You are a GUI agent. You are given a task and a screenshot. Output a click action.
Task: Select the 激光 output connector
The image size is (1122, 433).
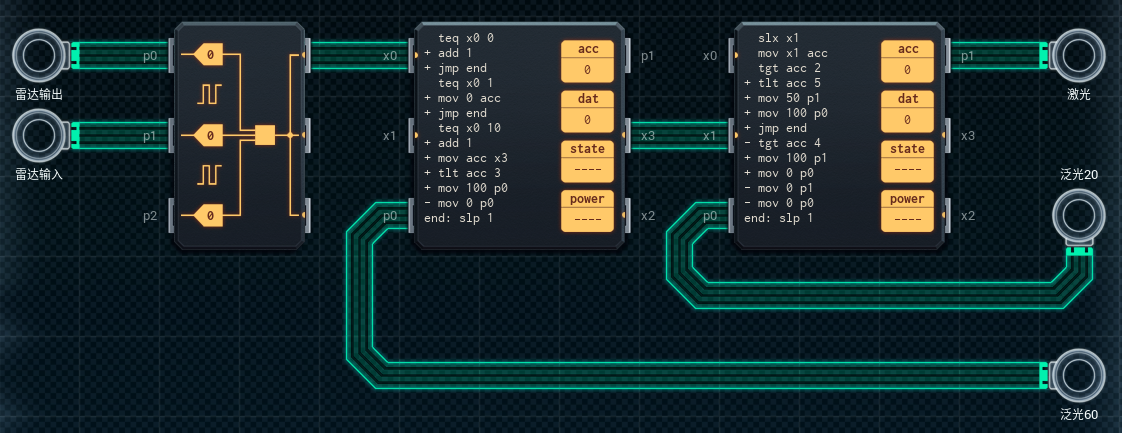tap(1079, 55)
